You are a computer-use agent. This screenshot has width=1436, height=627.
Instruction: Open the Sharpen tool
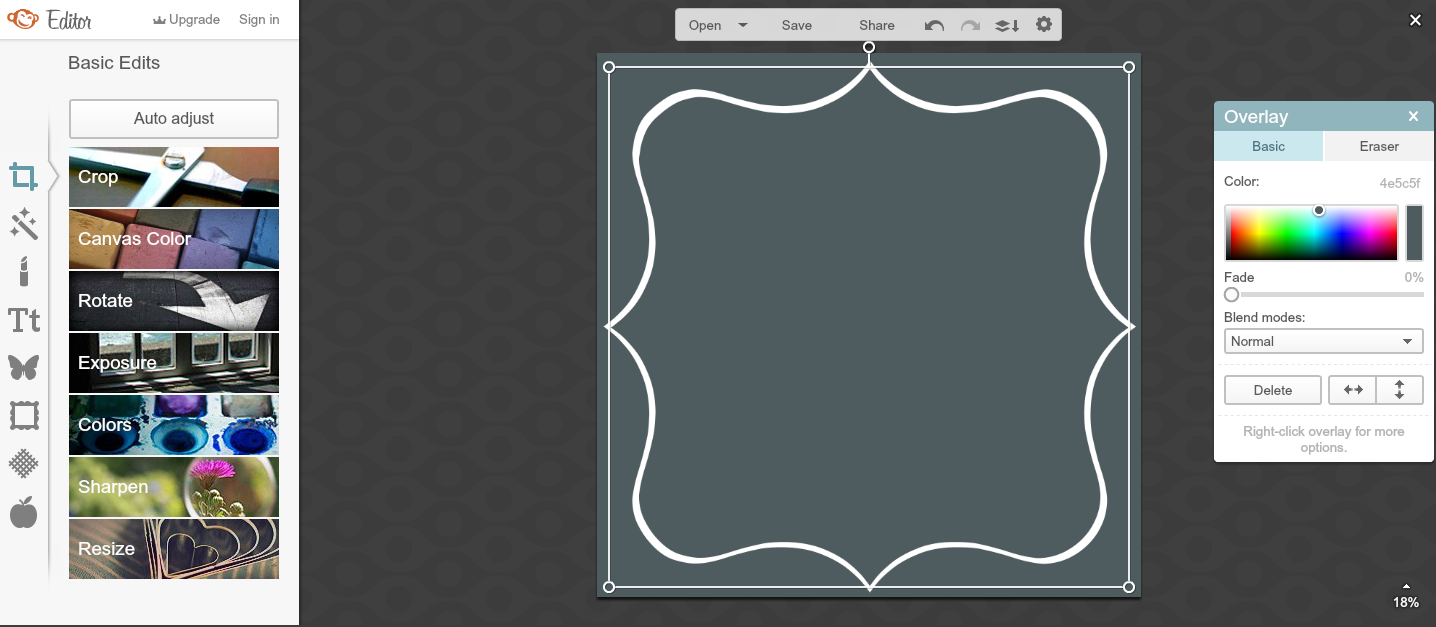tap(174, 487)
